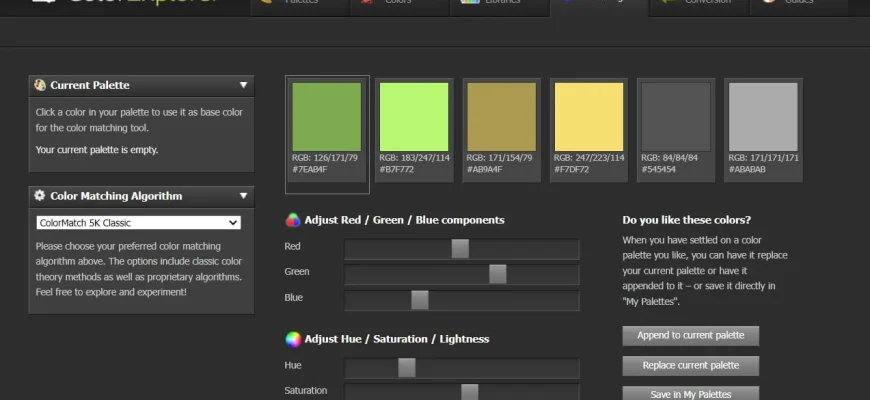Click the Color Matching Algorithm gear icon
Viewport: 870px width, 400px height.
point(40,196)
